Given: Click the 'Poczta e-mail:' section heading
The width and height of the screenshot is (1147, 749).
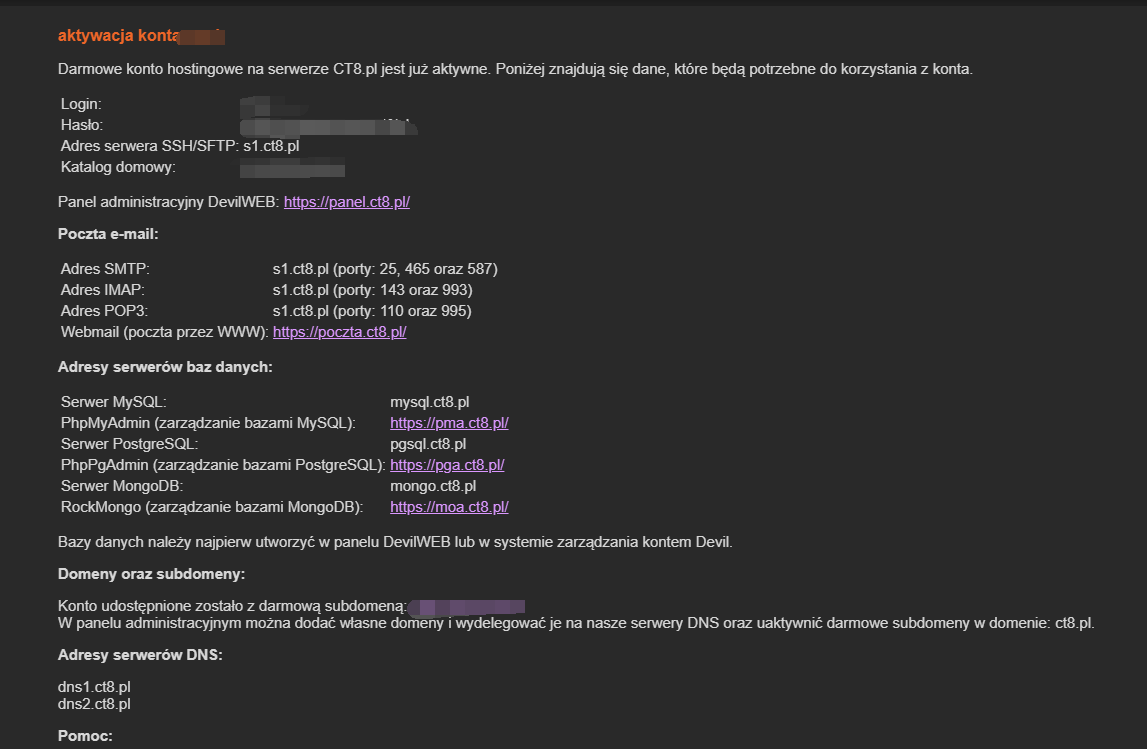Looking at the screenshot, I should [x=108, y=234].
